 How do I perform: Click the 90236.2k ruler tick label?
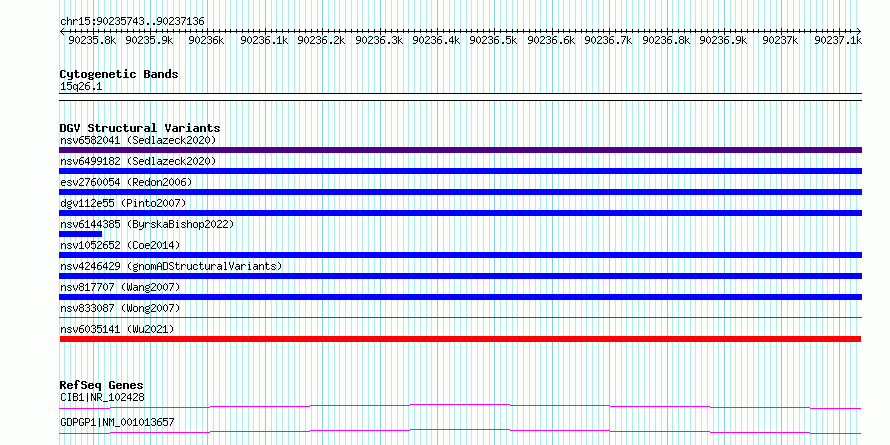click(x=322, y=41)
